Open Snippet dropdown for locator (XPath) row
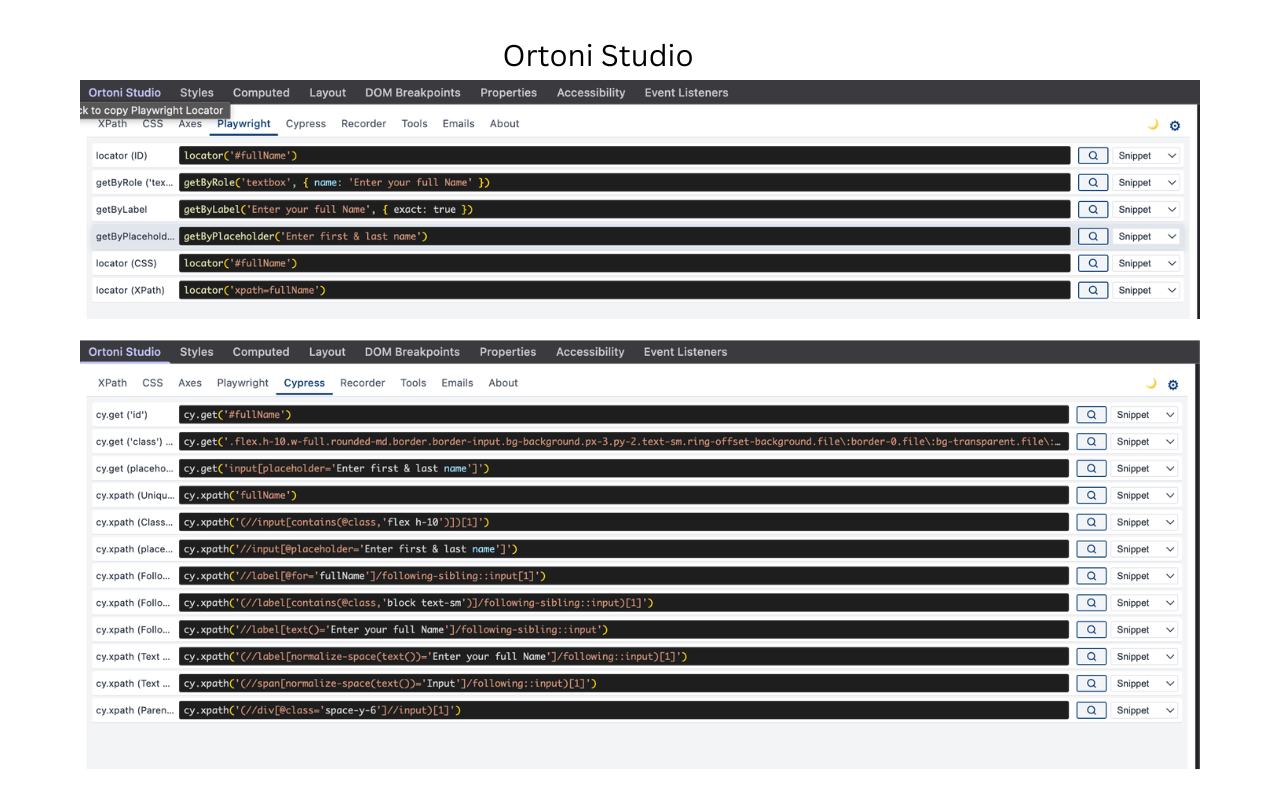This screenshot has width=1280, height=800. pos(1147,291)
